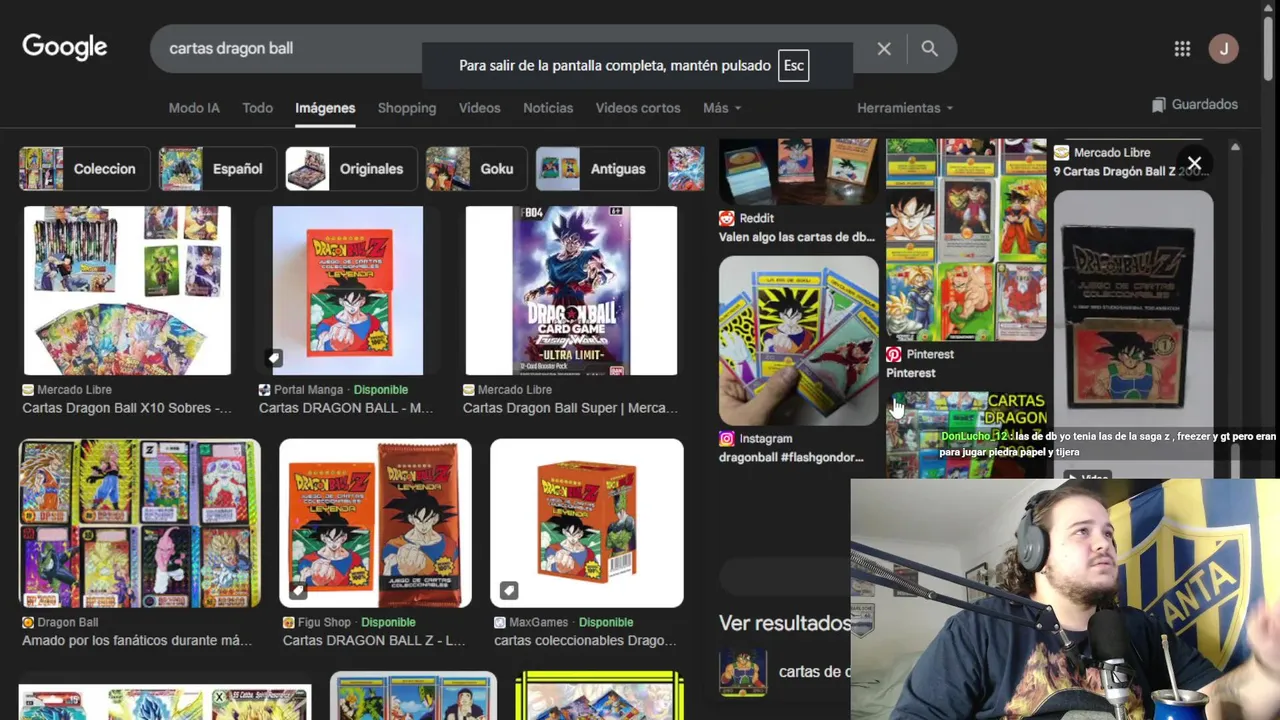
Task: Click the Dragon Ball source label
Action: pos(67,622)
